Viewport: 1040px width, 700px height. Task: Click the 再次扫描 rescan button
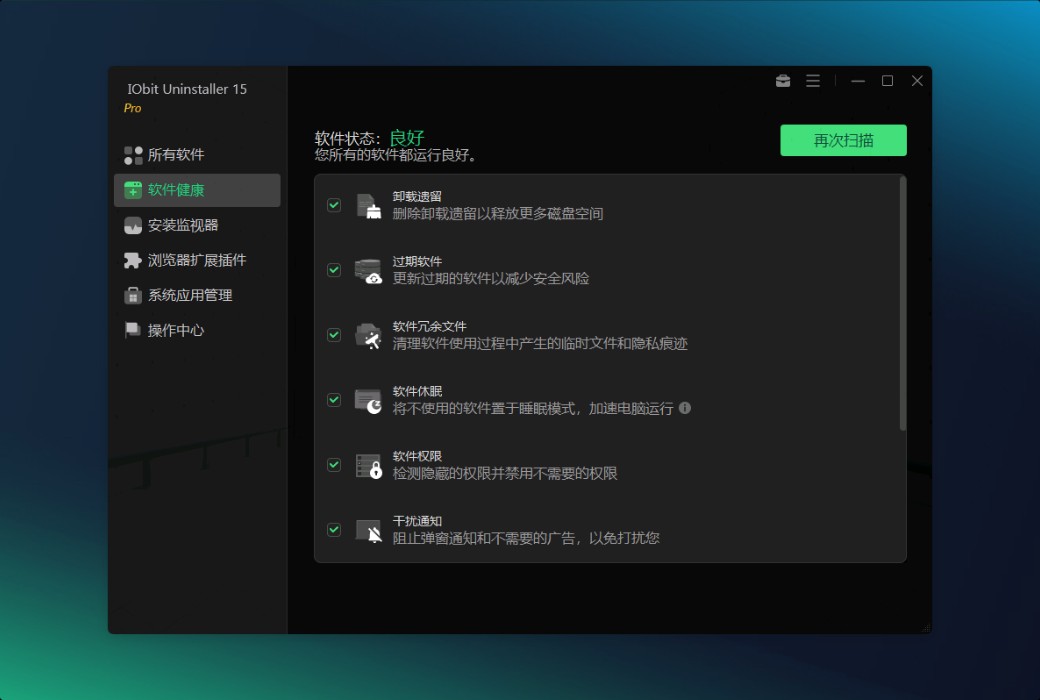click(x=843, y=141)
